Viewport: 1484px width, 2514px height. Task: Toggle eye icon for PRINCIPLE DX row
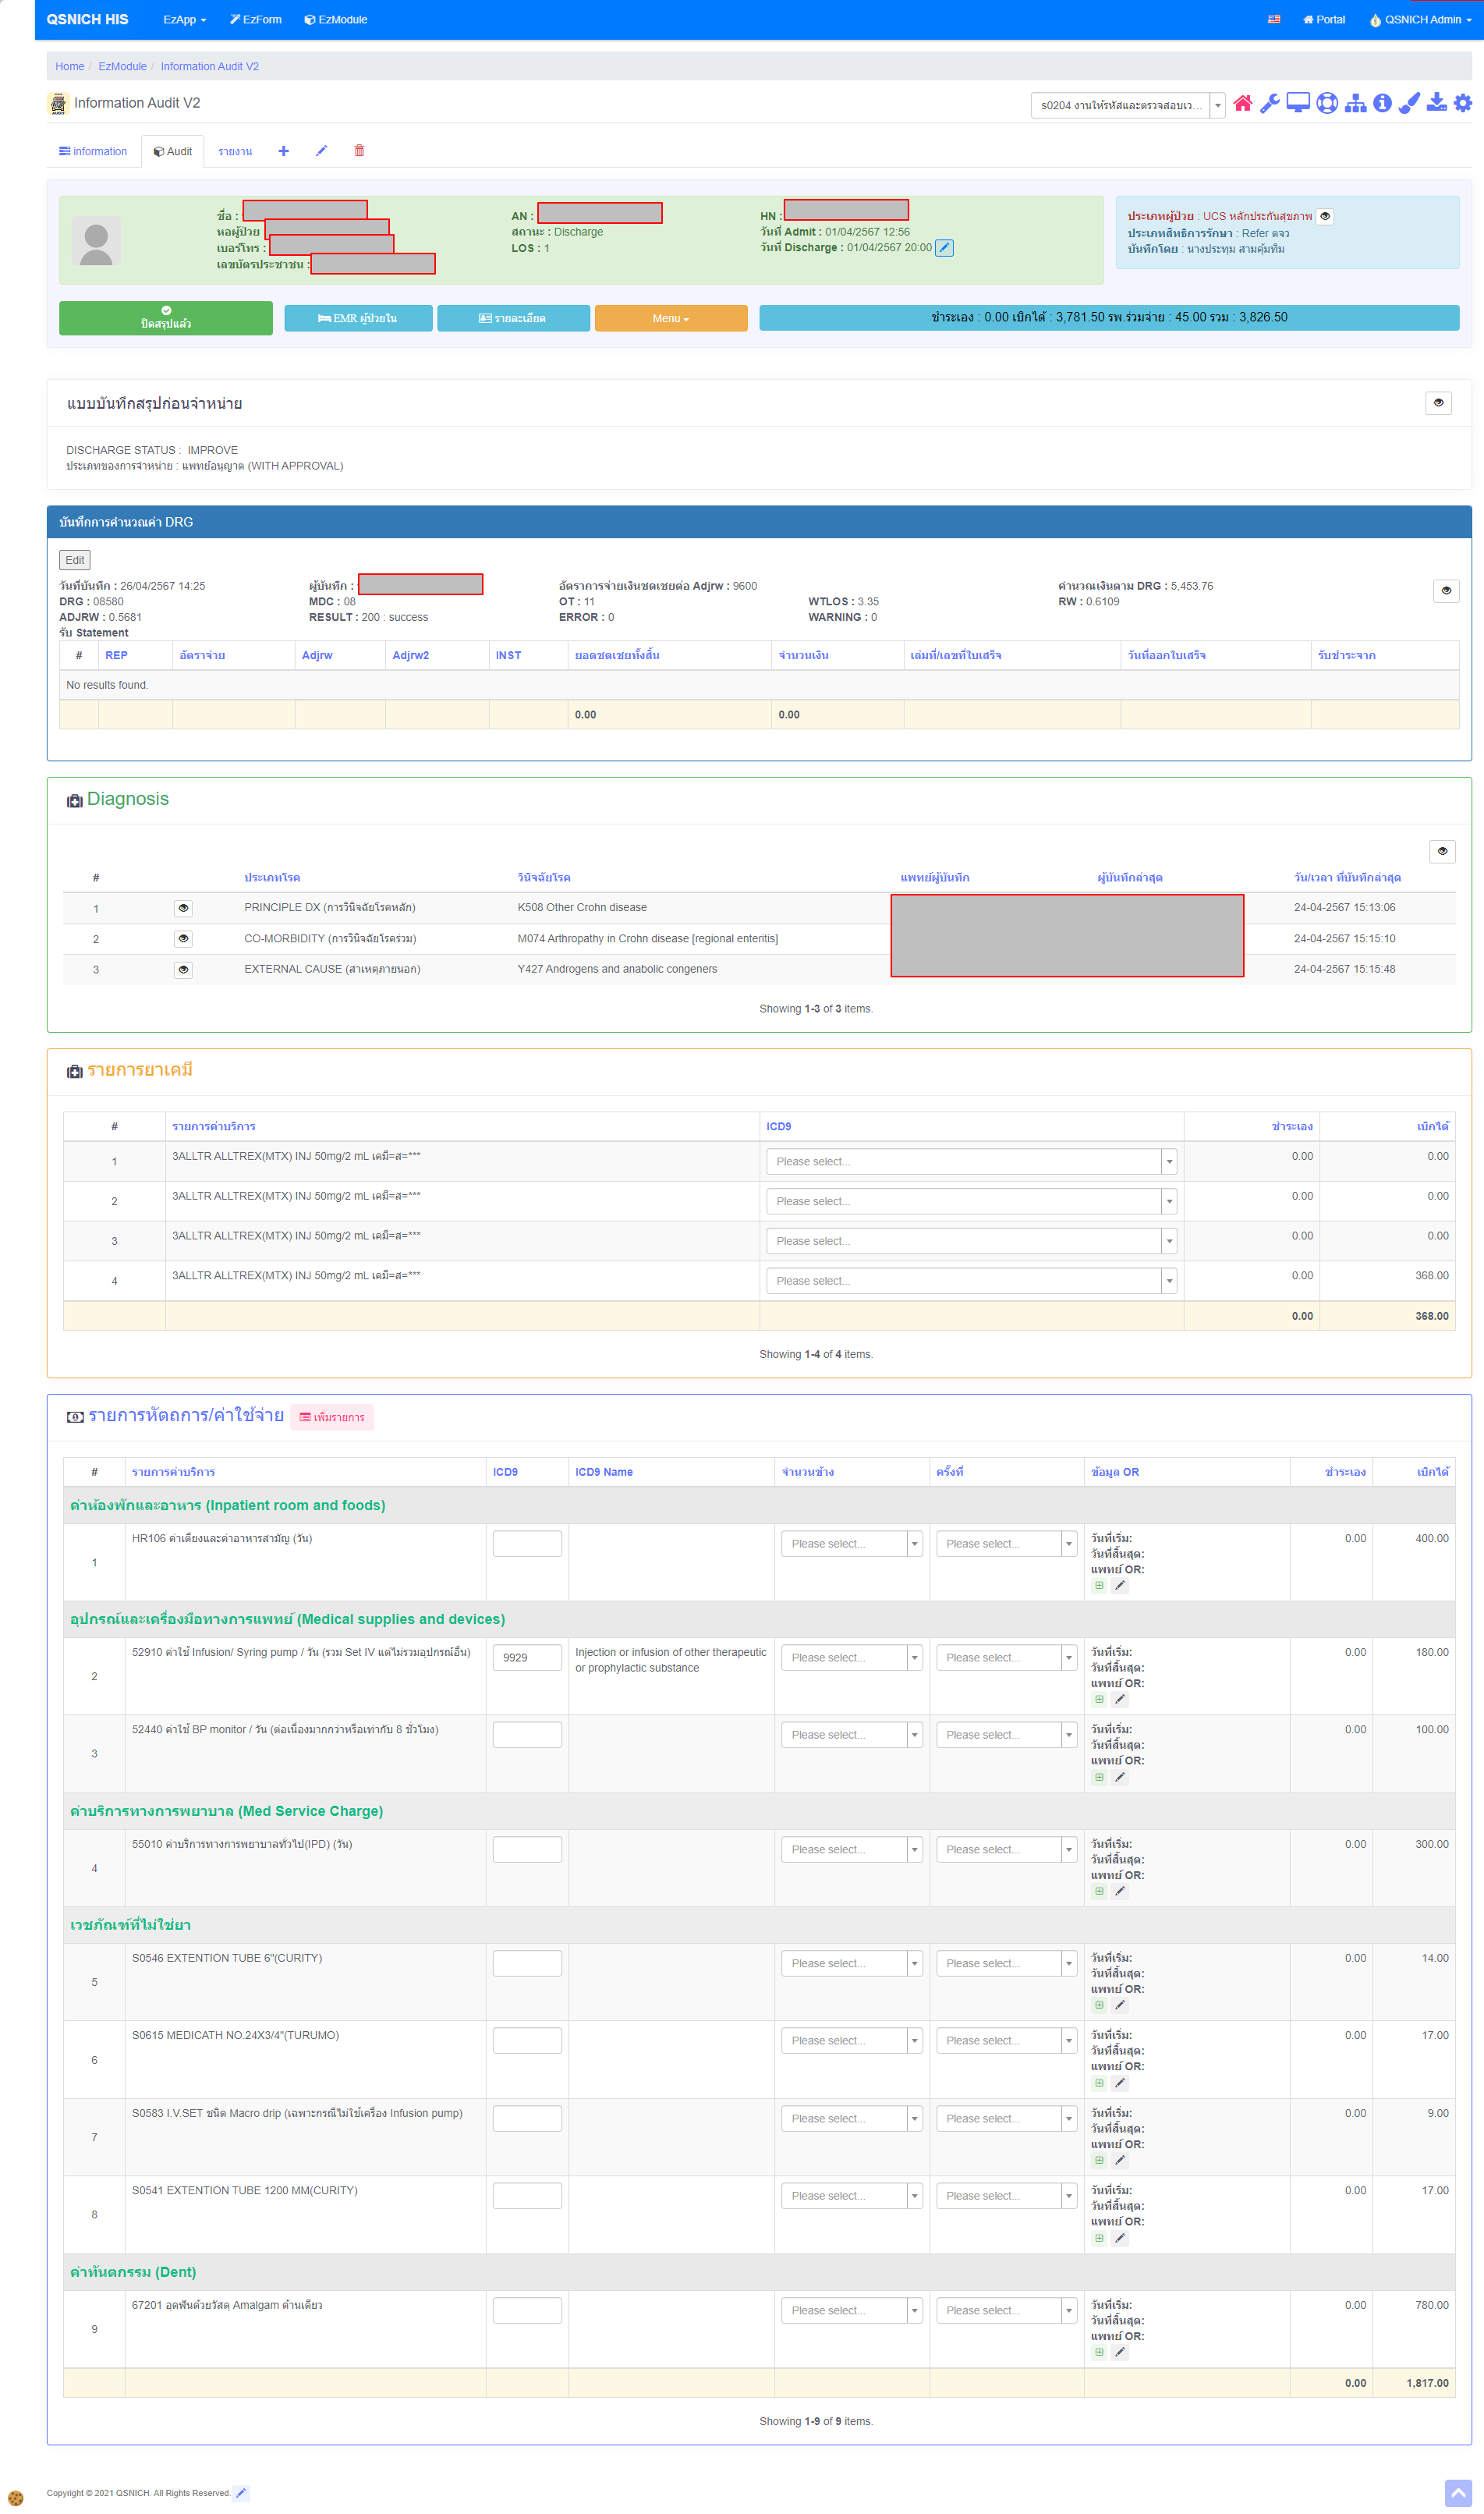183,908
